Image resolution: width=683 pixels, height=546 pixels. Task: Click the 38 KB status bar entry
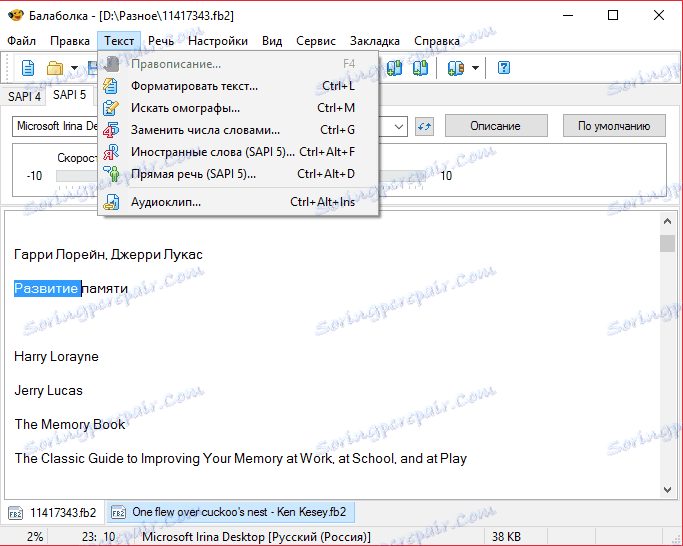[506, 537]
